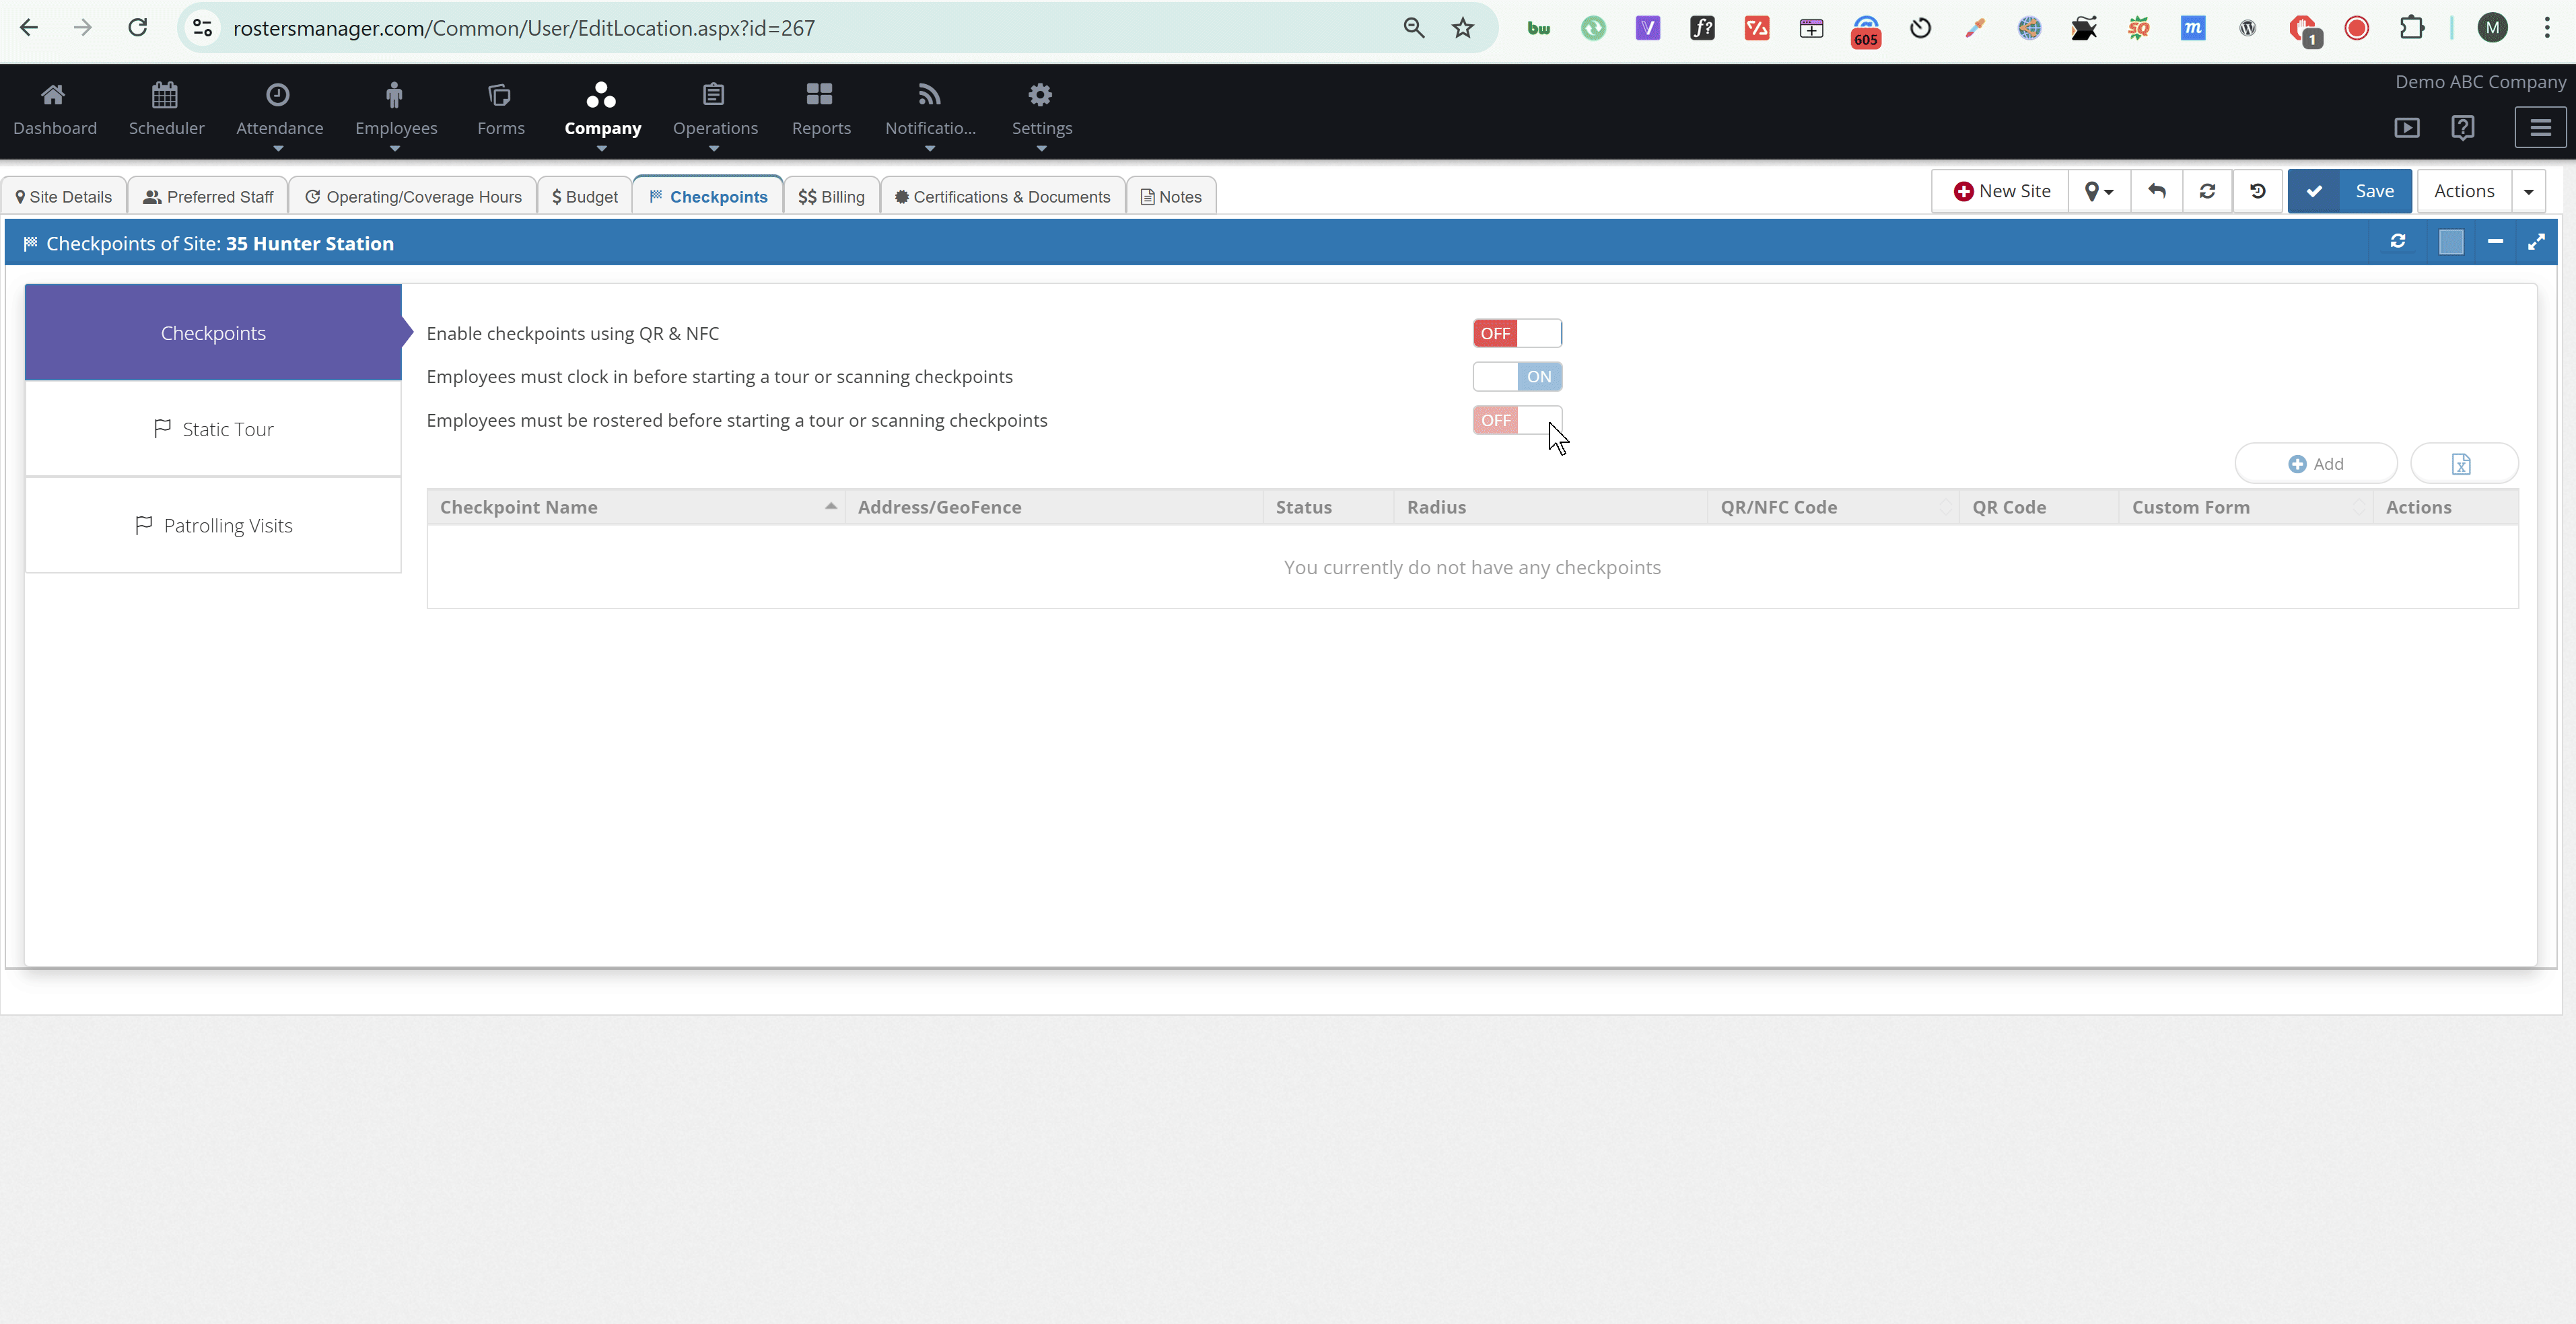The height and width of the screenshot is (1324, 2576).
Task: Enable checkpoints using QR & NFC
Action: [x=1516, y=333]
